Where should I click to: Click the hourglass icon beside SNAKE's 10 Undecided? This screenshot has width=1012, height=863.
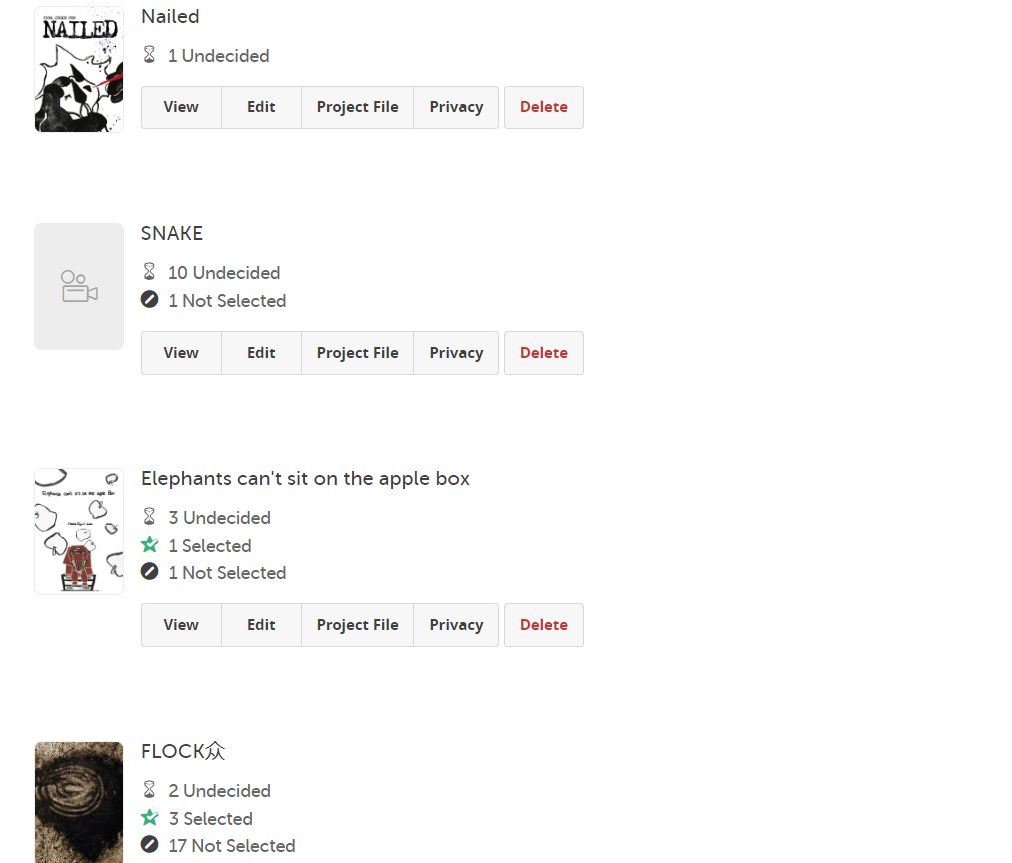149,271
